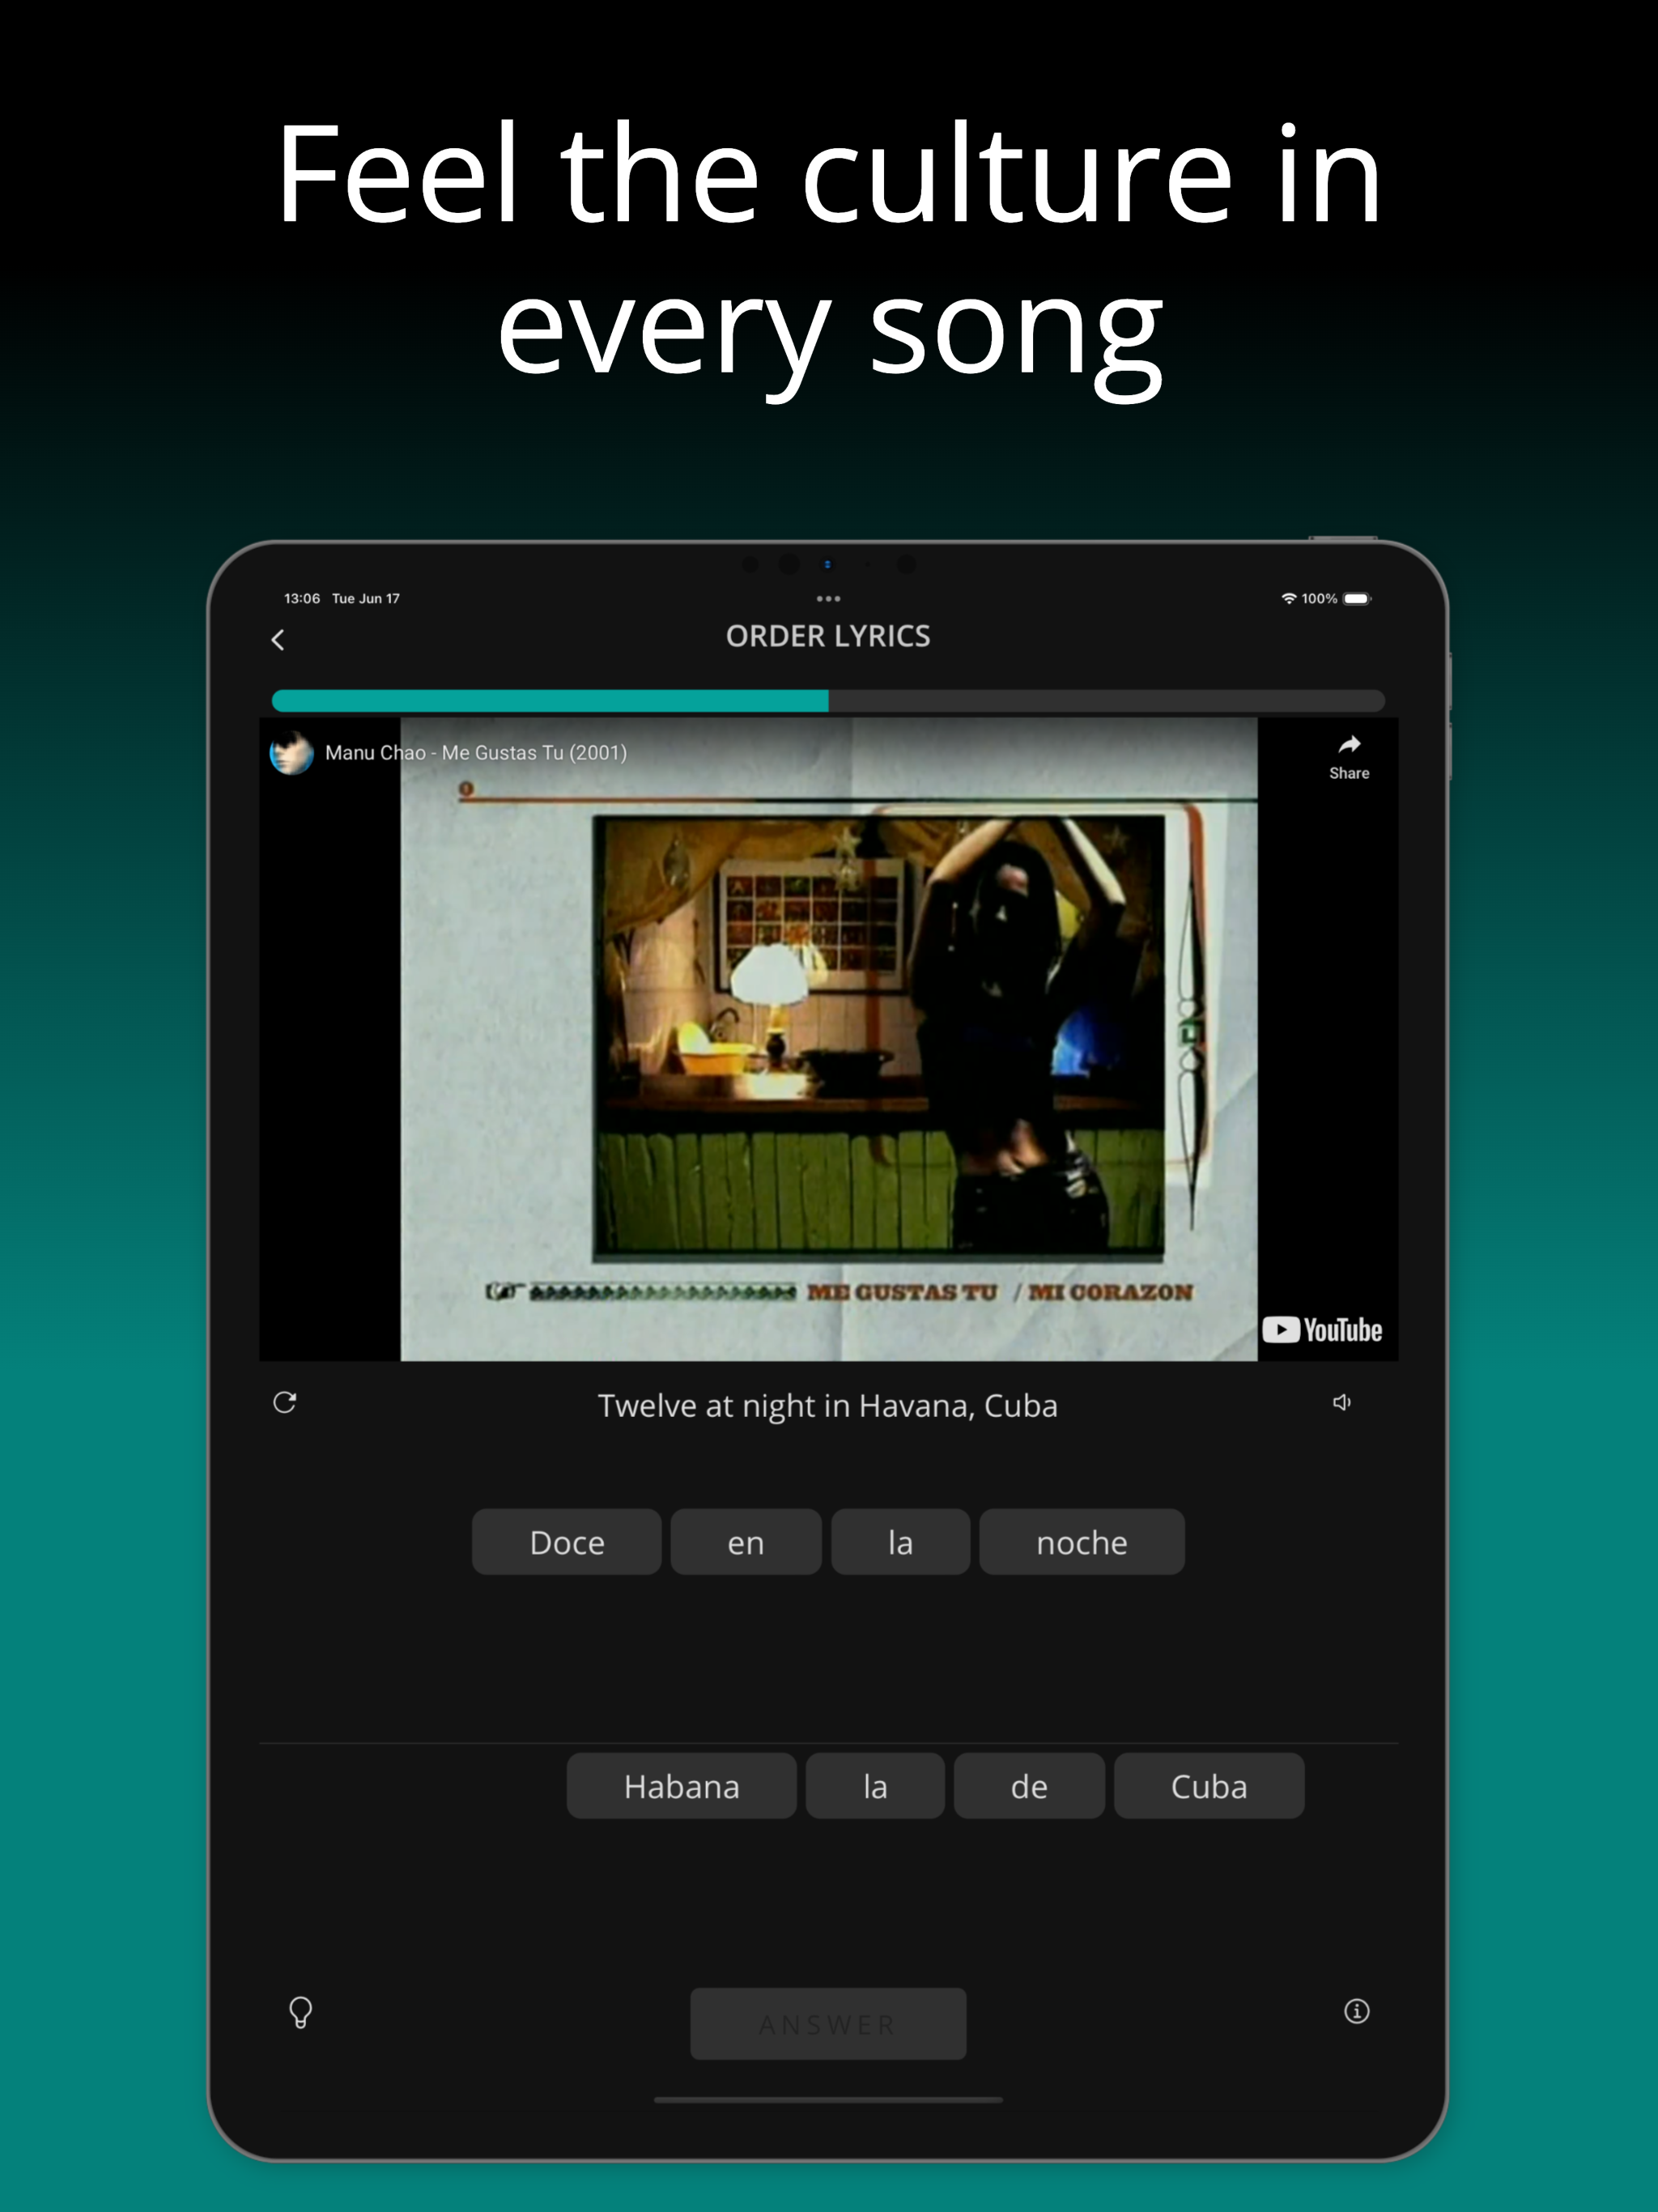Remove "la" from the answer row
This screenshot has height=2212, width=1658.
tap(901, 1542)
